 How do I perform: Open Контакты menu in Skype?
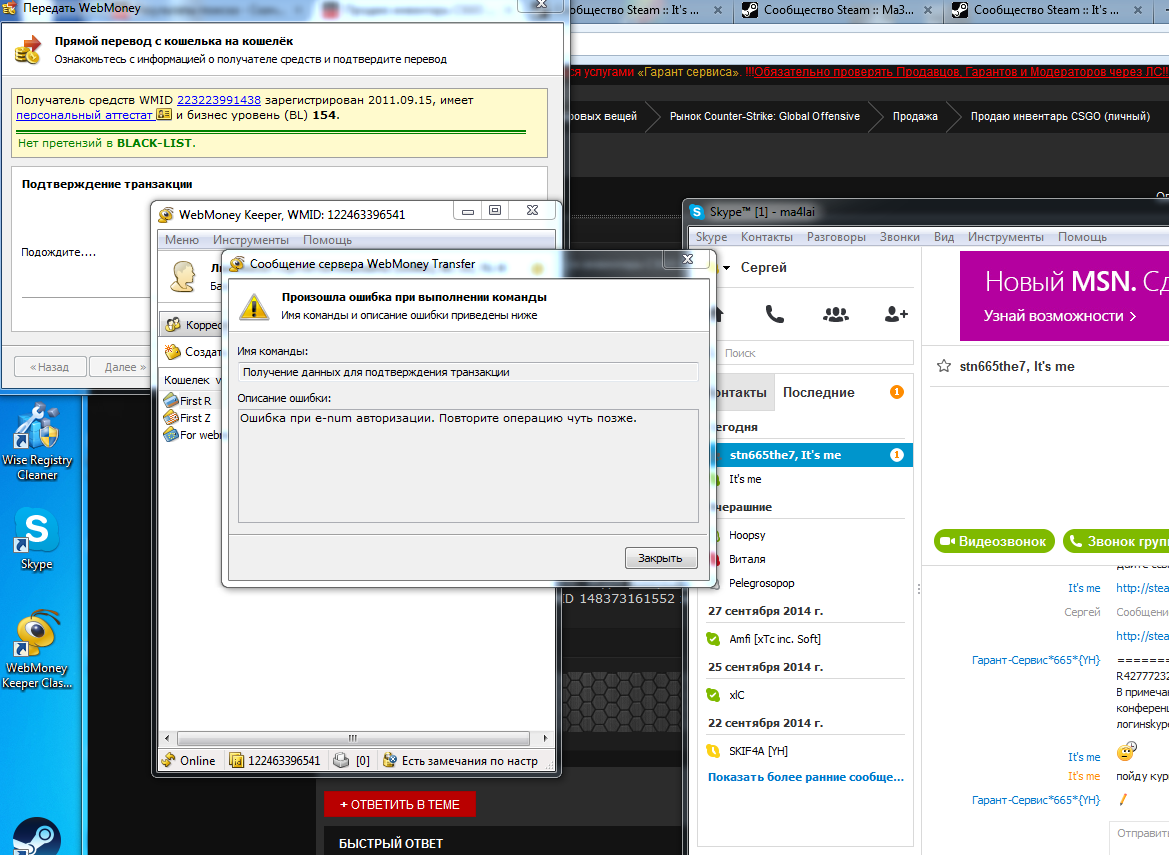[766, 237]
